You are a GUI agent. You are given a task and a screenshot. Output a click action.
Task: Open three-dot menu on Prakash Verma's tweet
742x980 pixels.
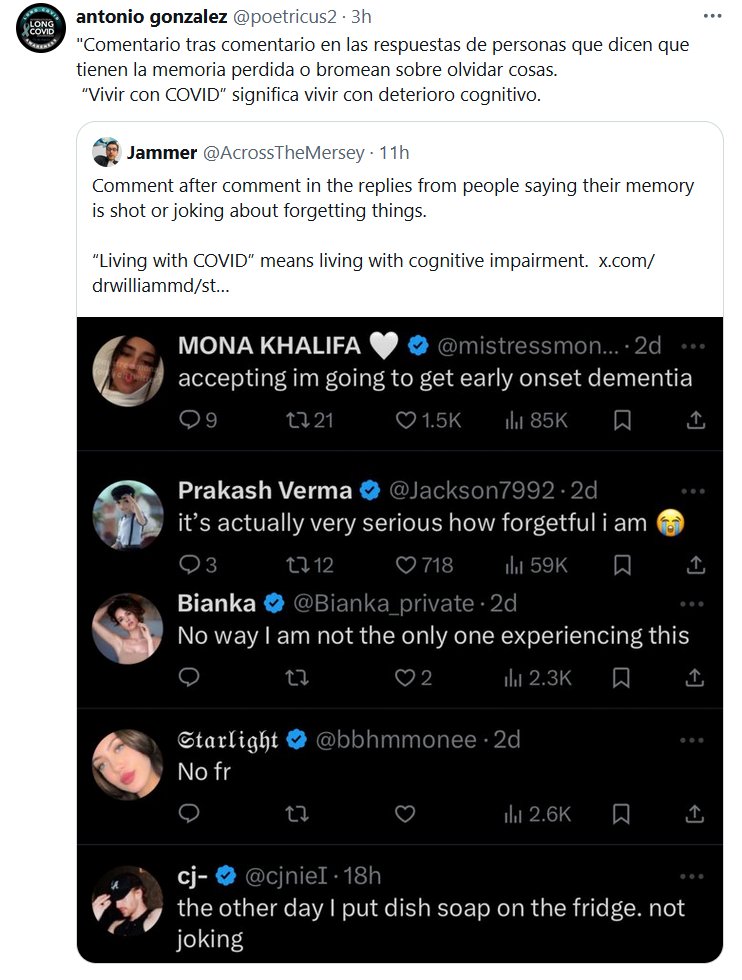[692, 491]
